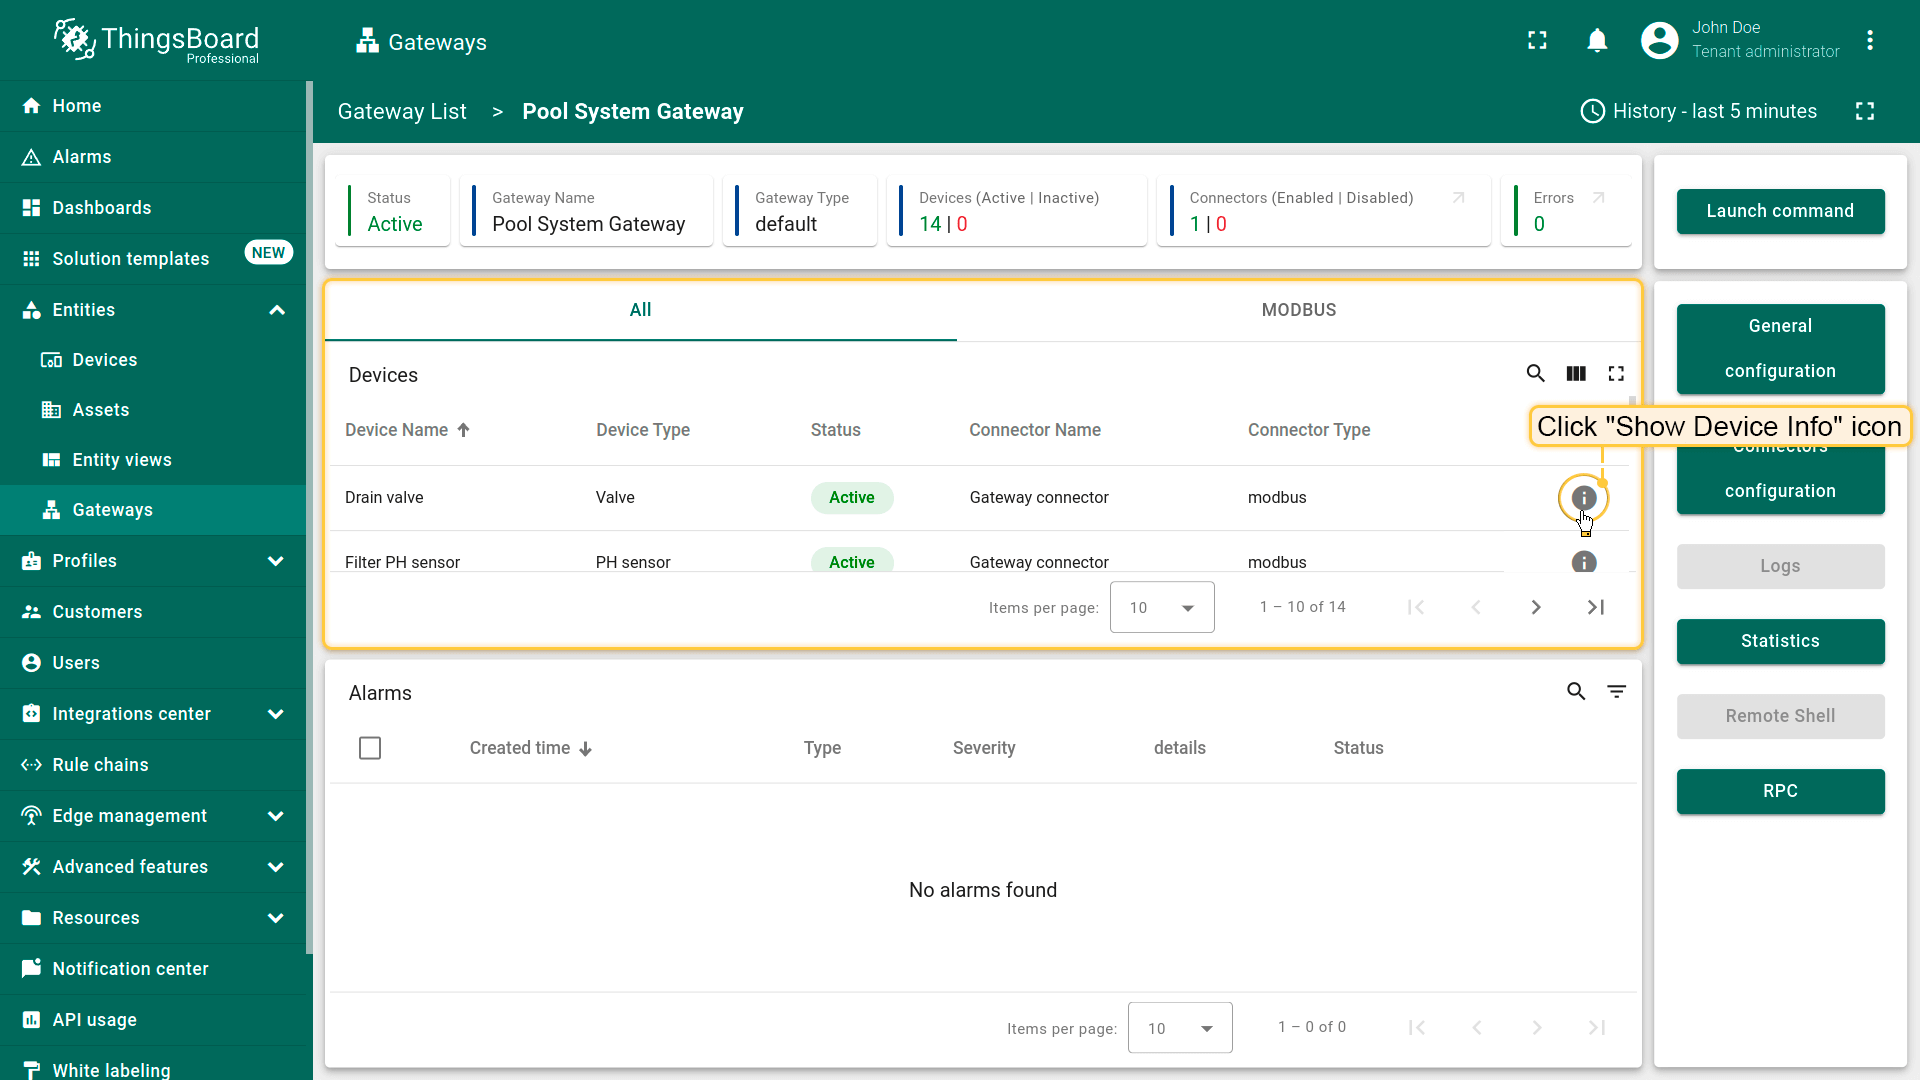Open the notifications bell
This screenshot has height=1080, width=1920.
1597,41
